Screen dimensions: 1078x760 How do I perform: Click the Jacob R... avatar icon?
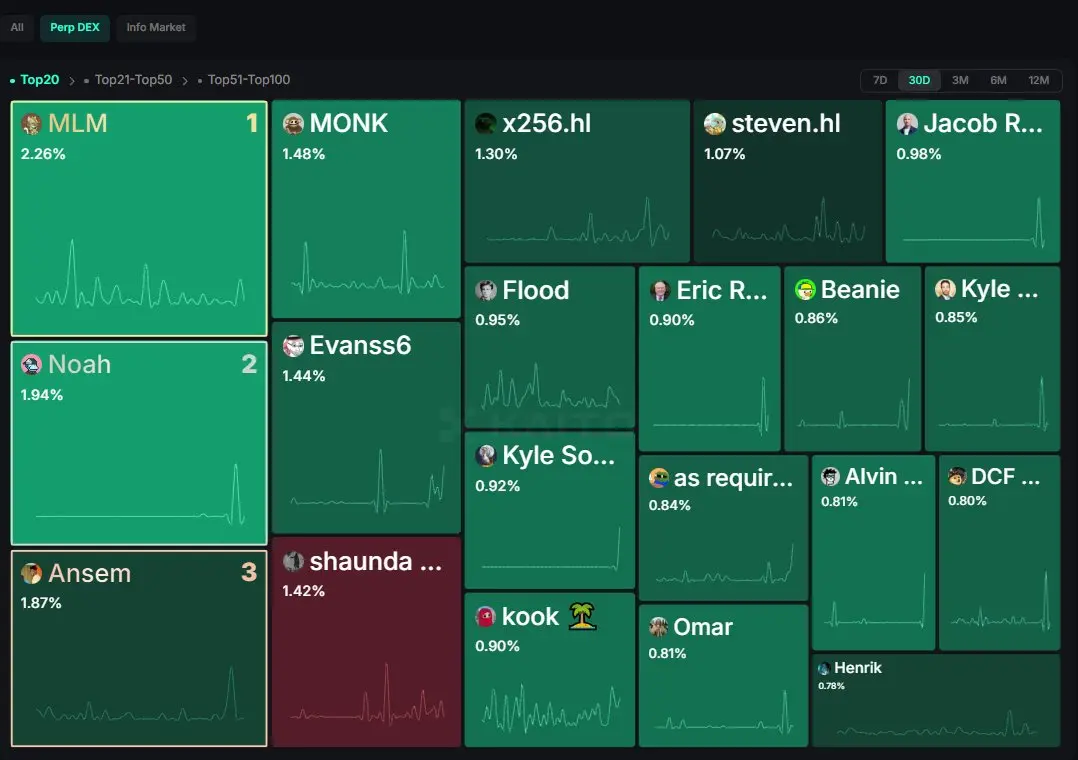coord(907,124)
